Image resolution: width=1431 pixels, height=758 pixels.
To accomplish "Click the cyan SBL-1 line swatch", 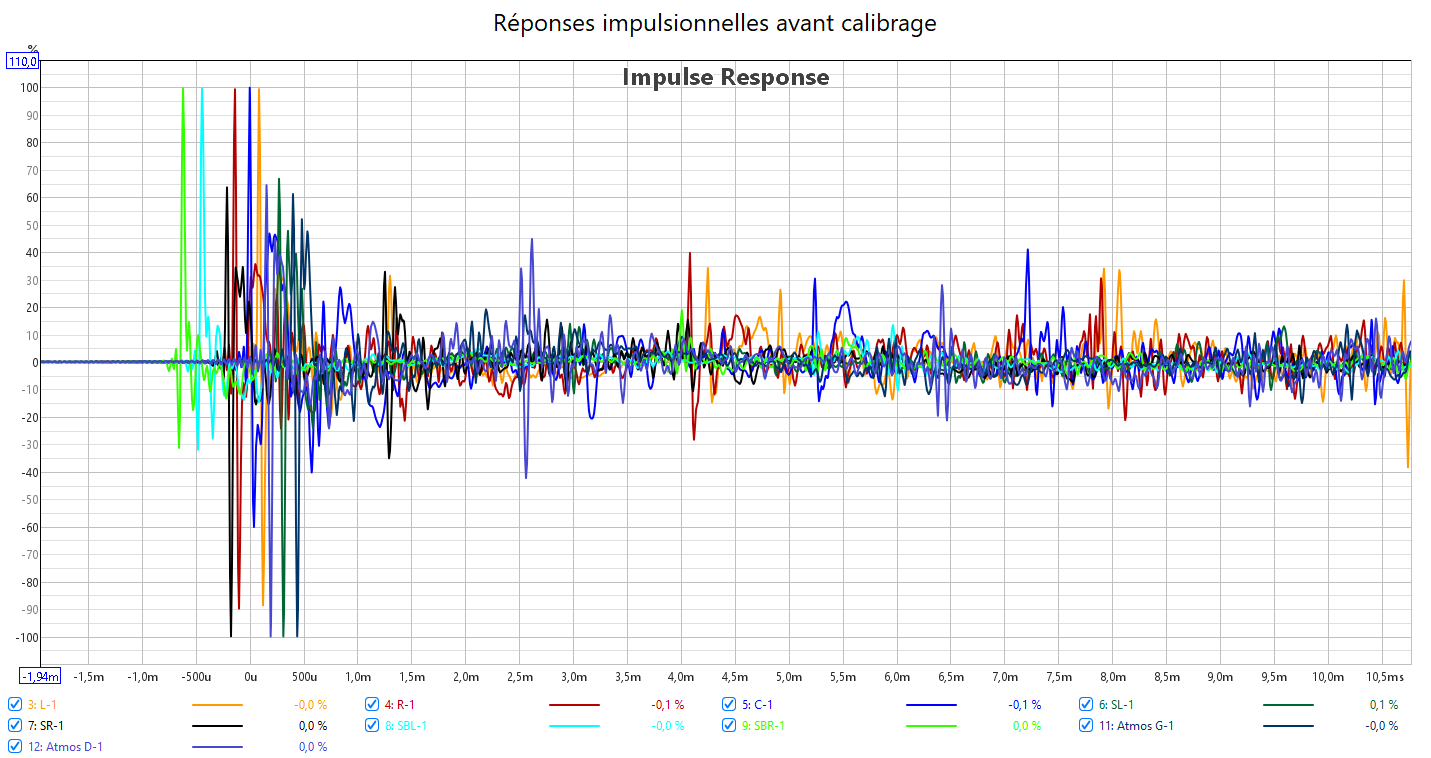I will [x=574, y=726].
